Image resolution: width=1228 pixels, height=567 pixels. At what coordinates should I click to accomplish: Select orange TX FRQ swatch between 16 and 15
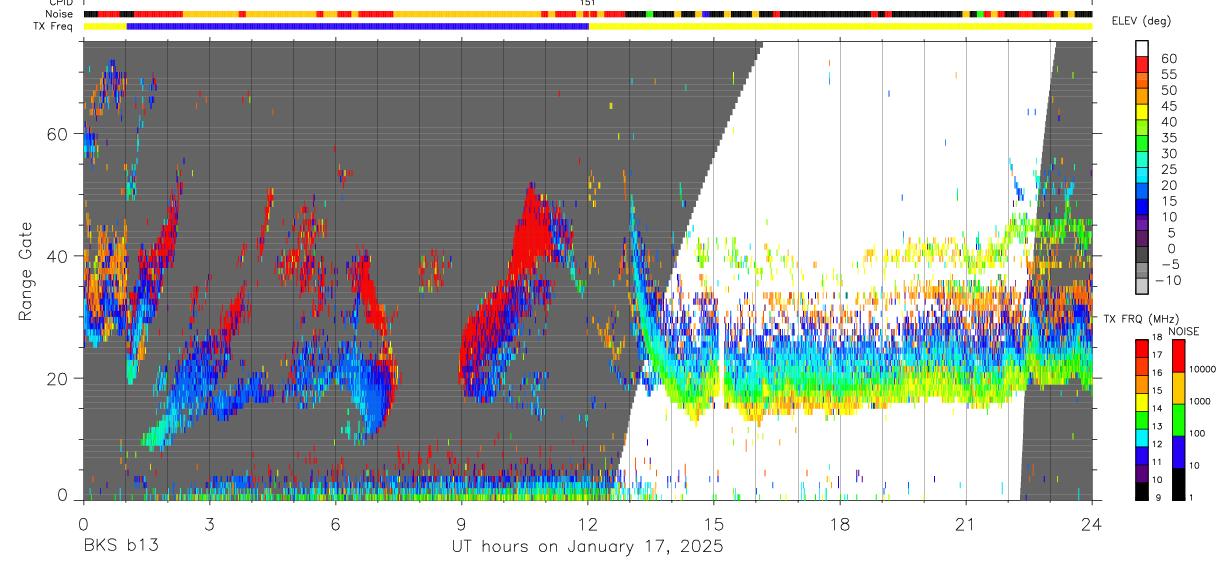click(x=1142, y=383)
